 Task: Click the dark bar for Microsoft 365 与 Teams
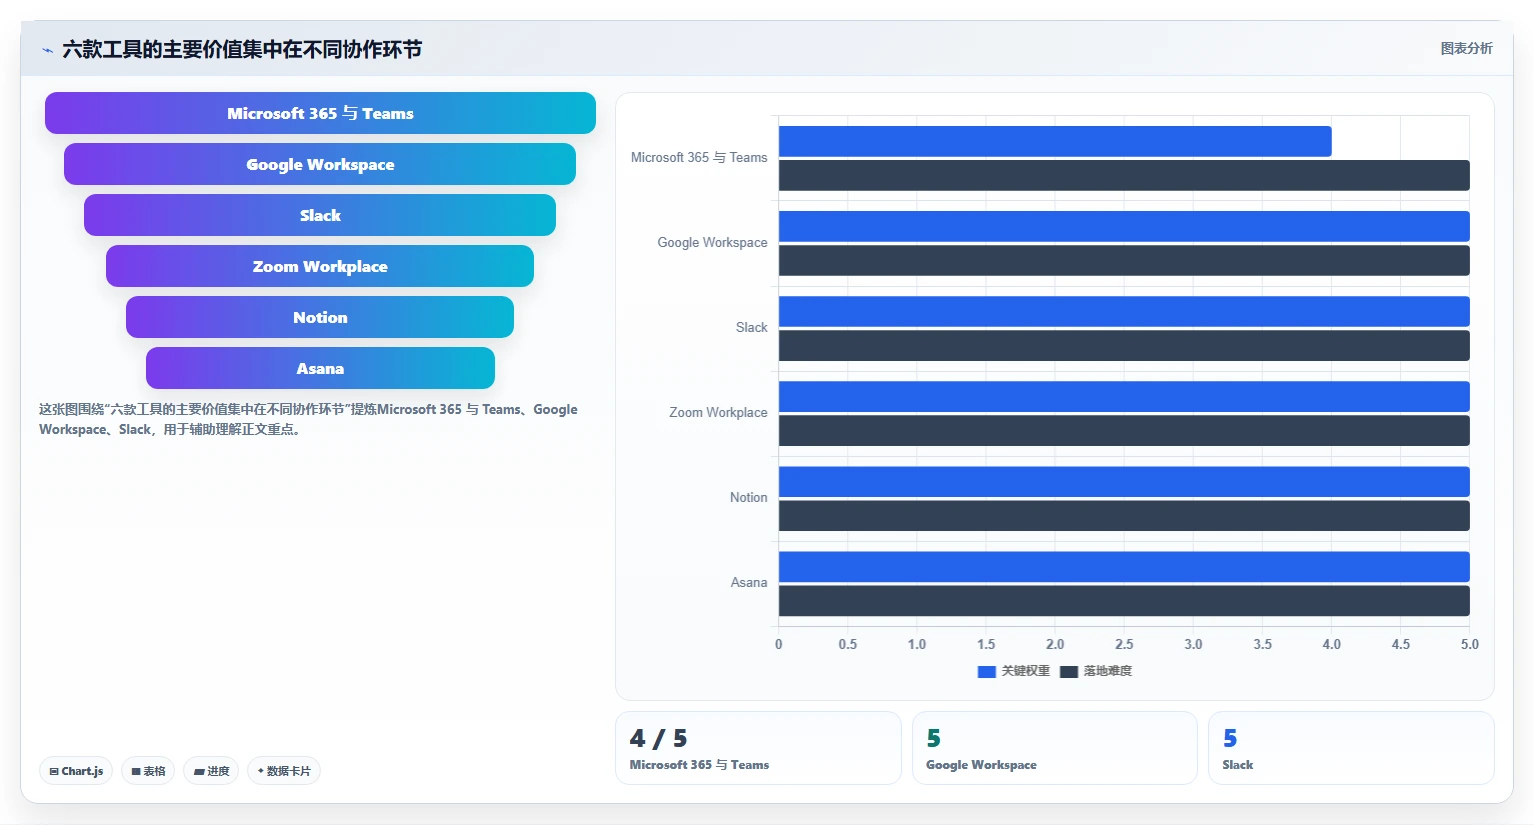point(1124,175)
